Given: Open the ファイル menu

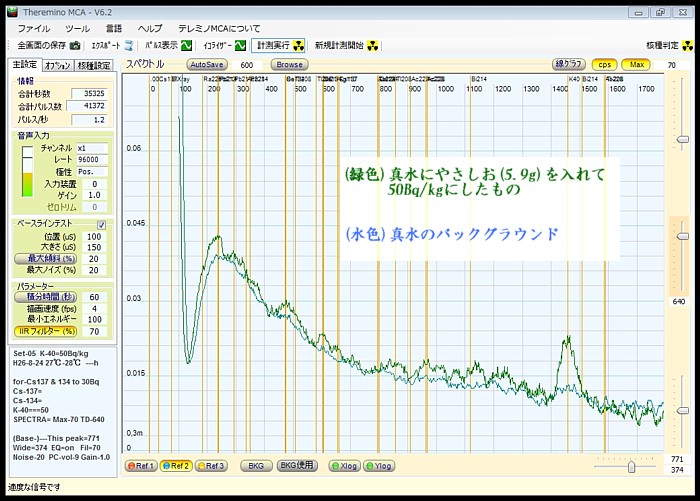Looking at the screenshot, I should click(33, 29).
